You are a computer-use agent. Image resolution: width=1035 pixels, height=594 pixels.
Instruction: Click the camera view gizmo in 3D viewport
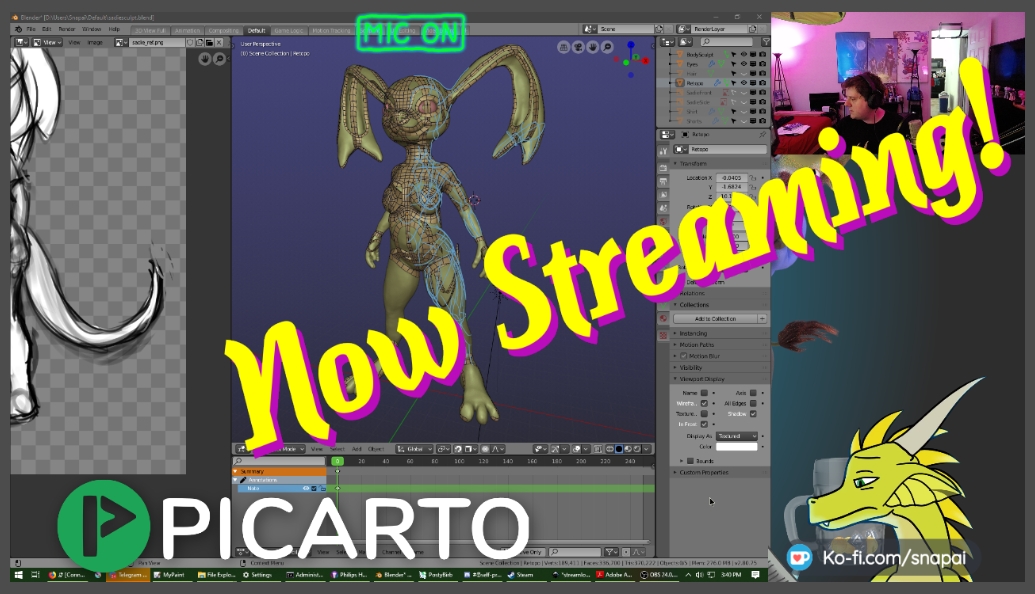(578, 47)
